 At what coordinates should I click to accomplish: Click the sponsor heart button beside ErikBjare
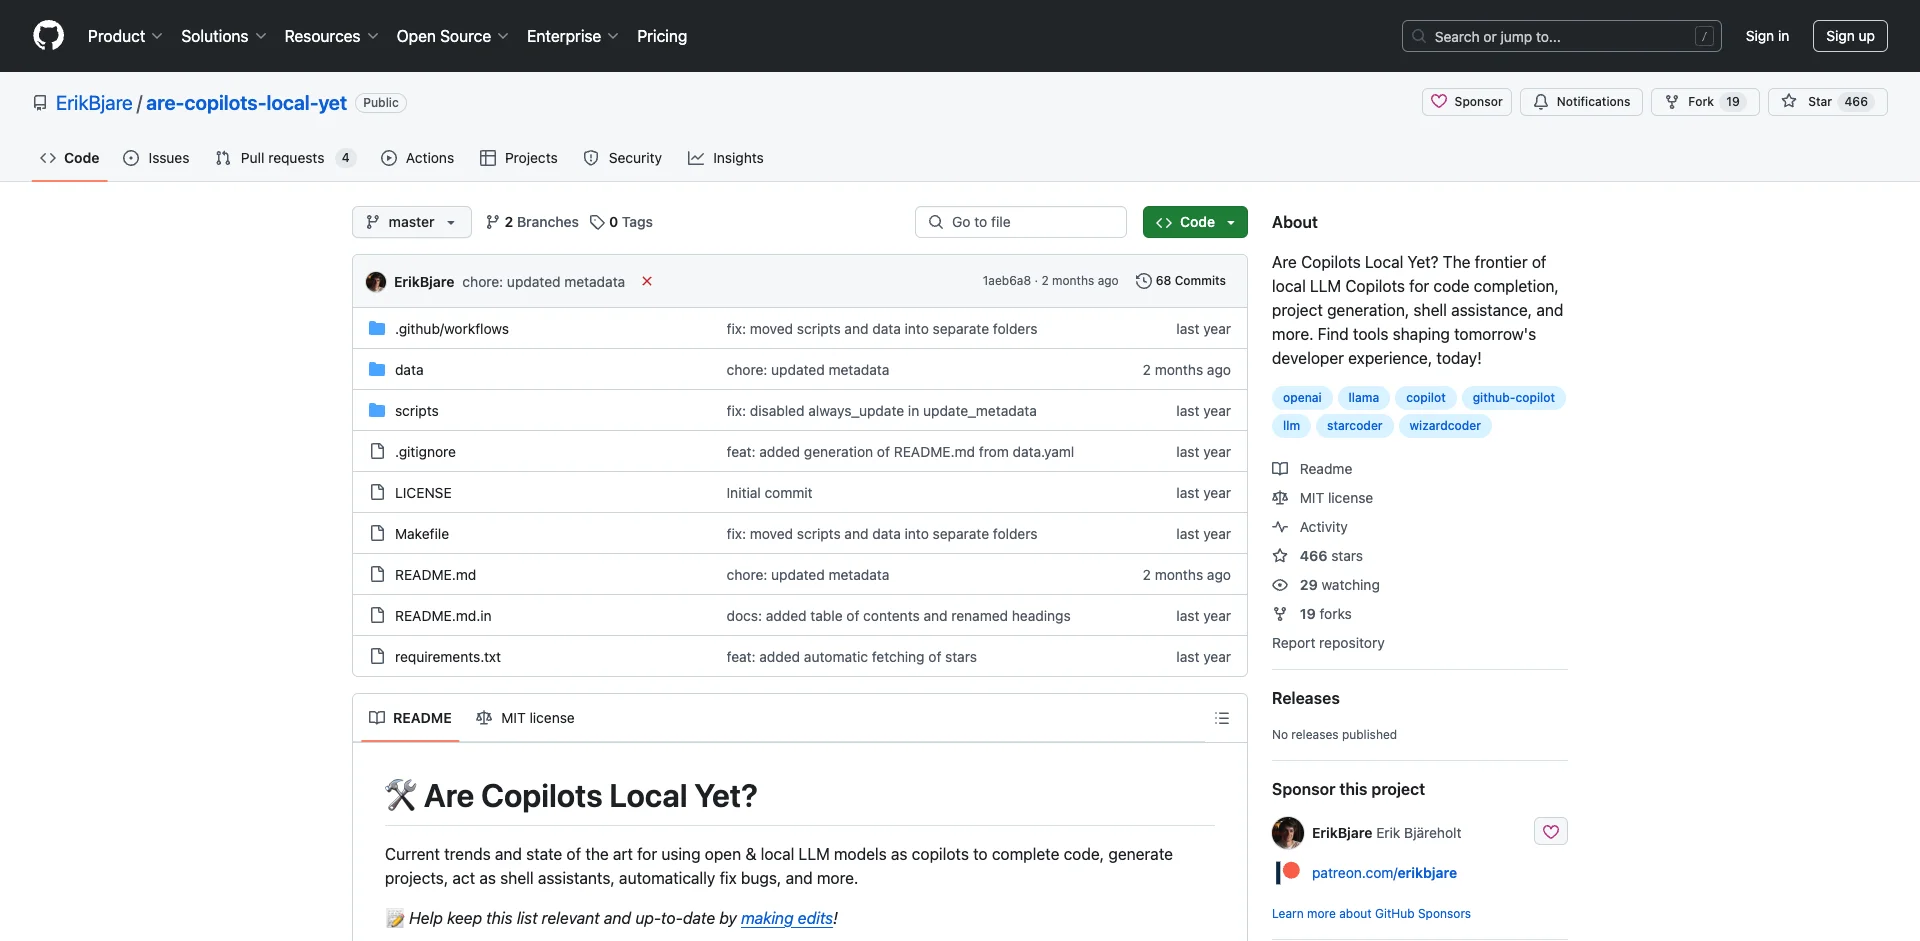click(x=1551, y=832)
